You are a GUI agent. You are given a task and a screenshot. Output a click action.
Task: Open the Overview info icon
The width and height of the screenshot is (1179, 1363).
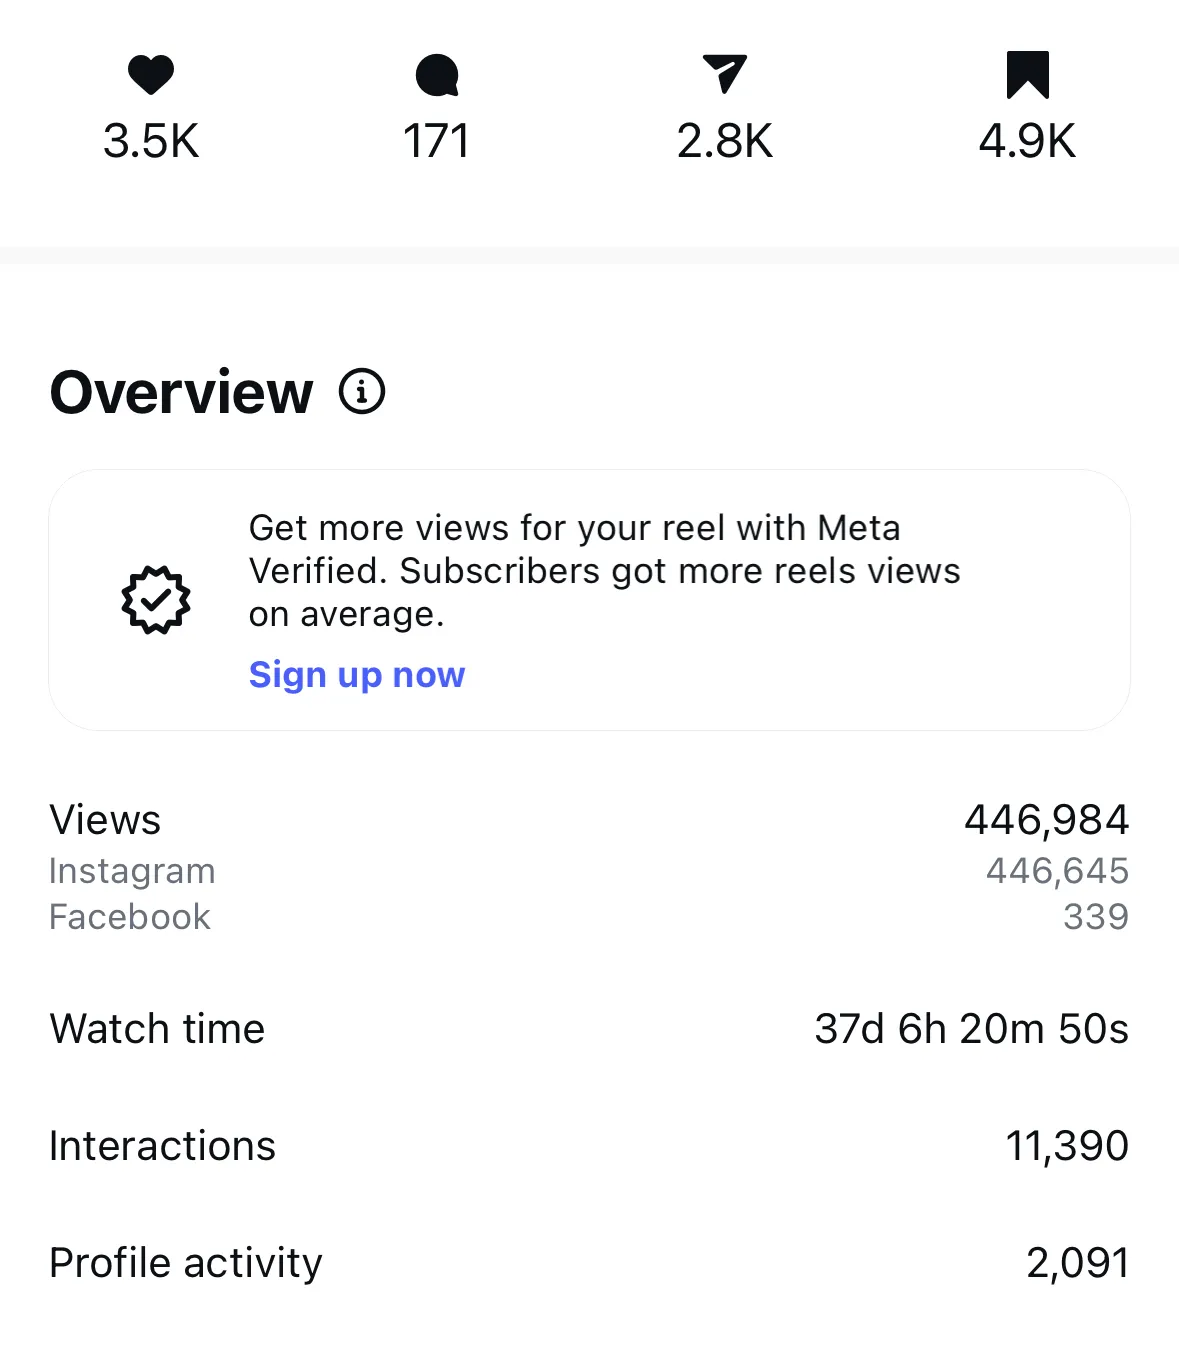(x=362, y=391)
